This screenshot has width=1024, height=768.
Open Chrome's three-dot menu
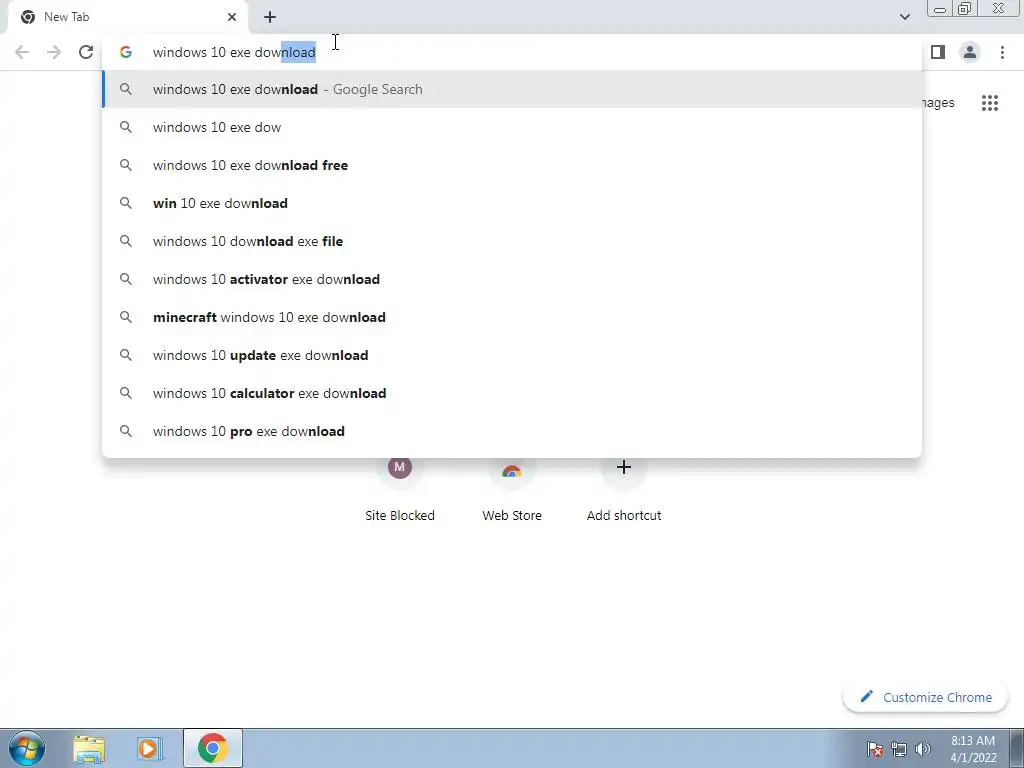(x=1002, y=52)
